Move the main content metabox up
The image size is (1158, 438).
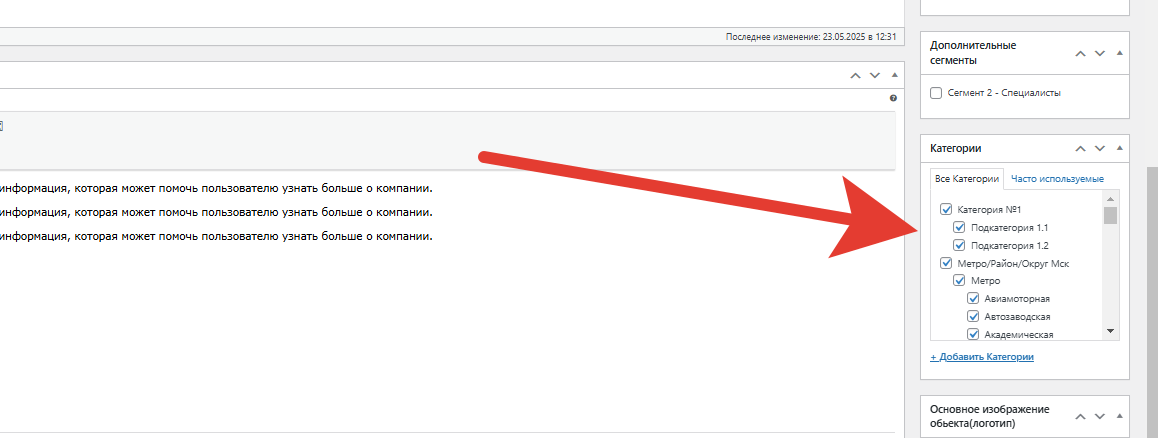point(855,75)
